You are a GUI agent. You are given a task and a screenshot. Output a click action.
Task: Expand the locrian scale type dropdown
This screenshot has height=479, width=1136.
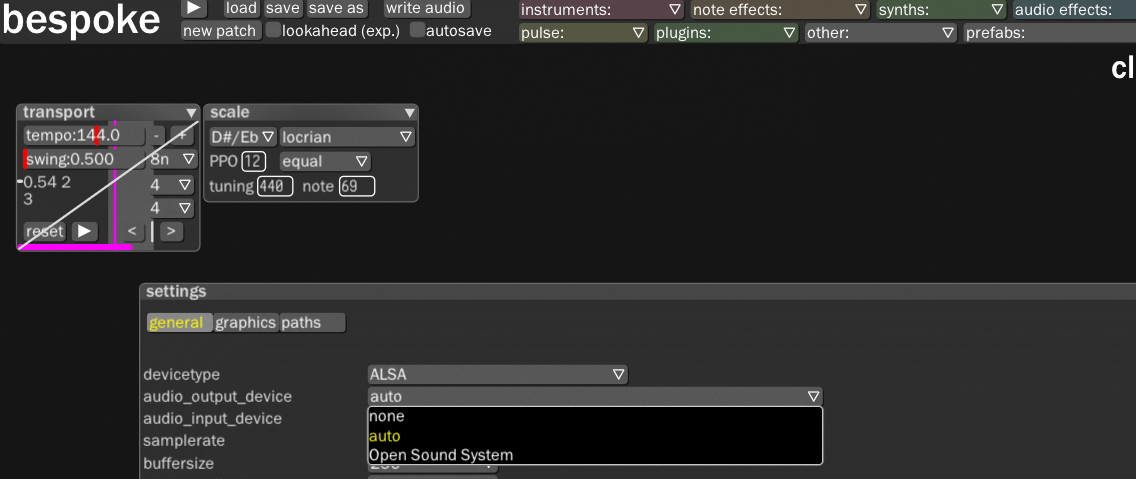[x=346, y=136]
